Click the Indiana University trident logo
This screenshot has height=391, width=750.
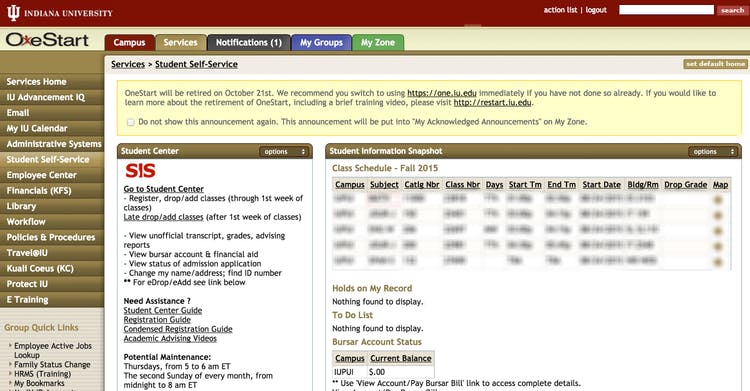13,12
